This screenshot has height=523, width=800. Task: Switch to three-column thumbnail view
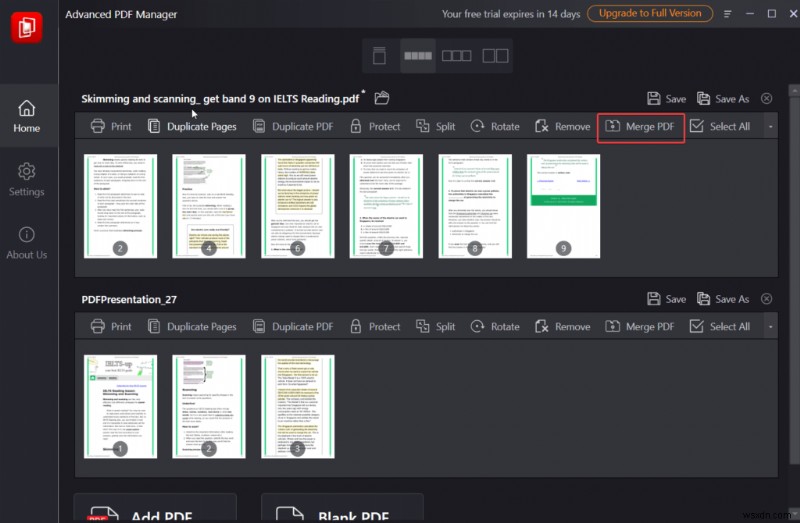pyautogui.click(x=456, y=56)
